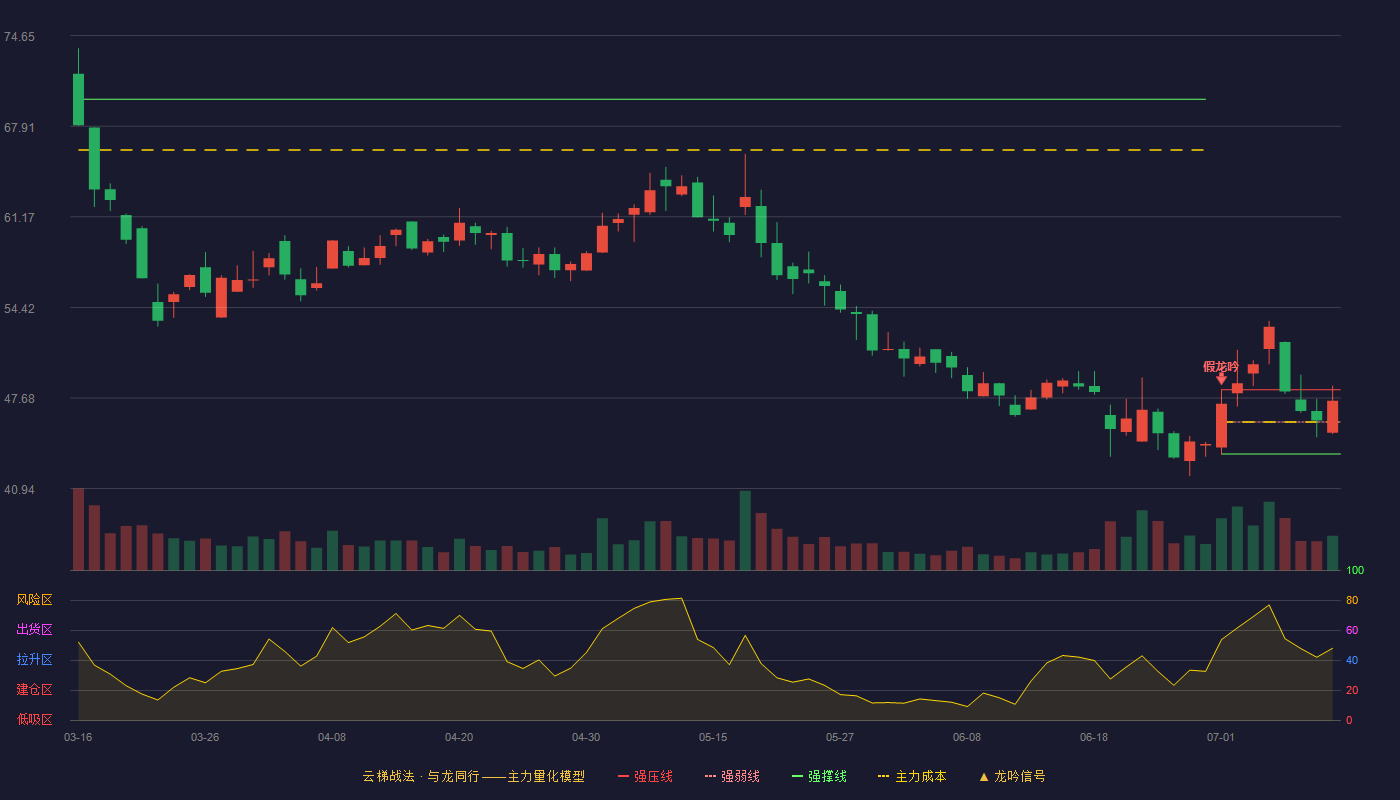Click the first green candlestick on 03-16
1400x800 pixels.
[78, 99]
